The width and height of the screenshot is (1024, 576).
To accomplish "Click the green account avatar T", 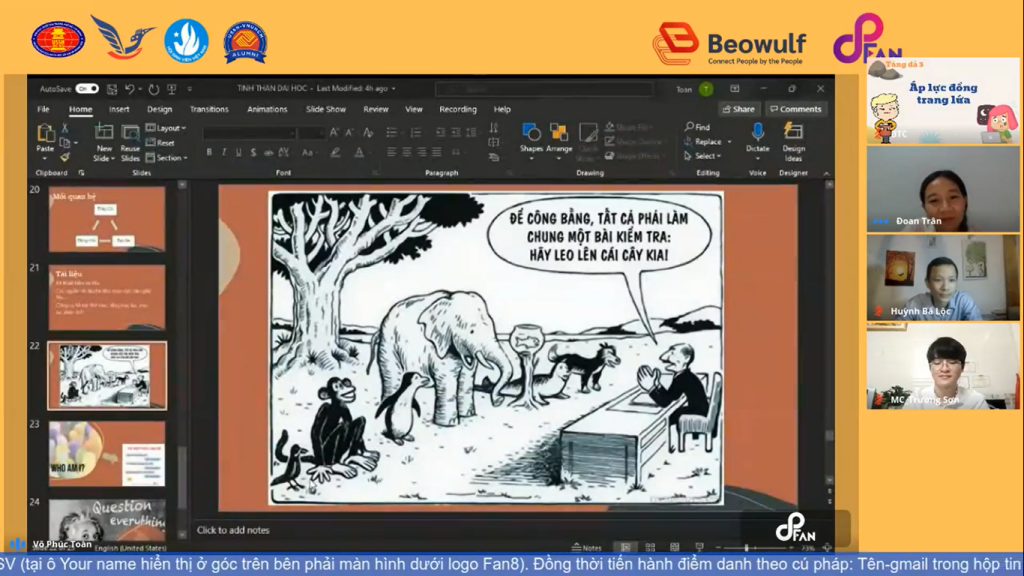I will click(706, 89).
